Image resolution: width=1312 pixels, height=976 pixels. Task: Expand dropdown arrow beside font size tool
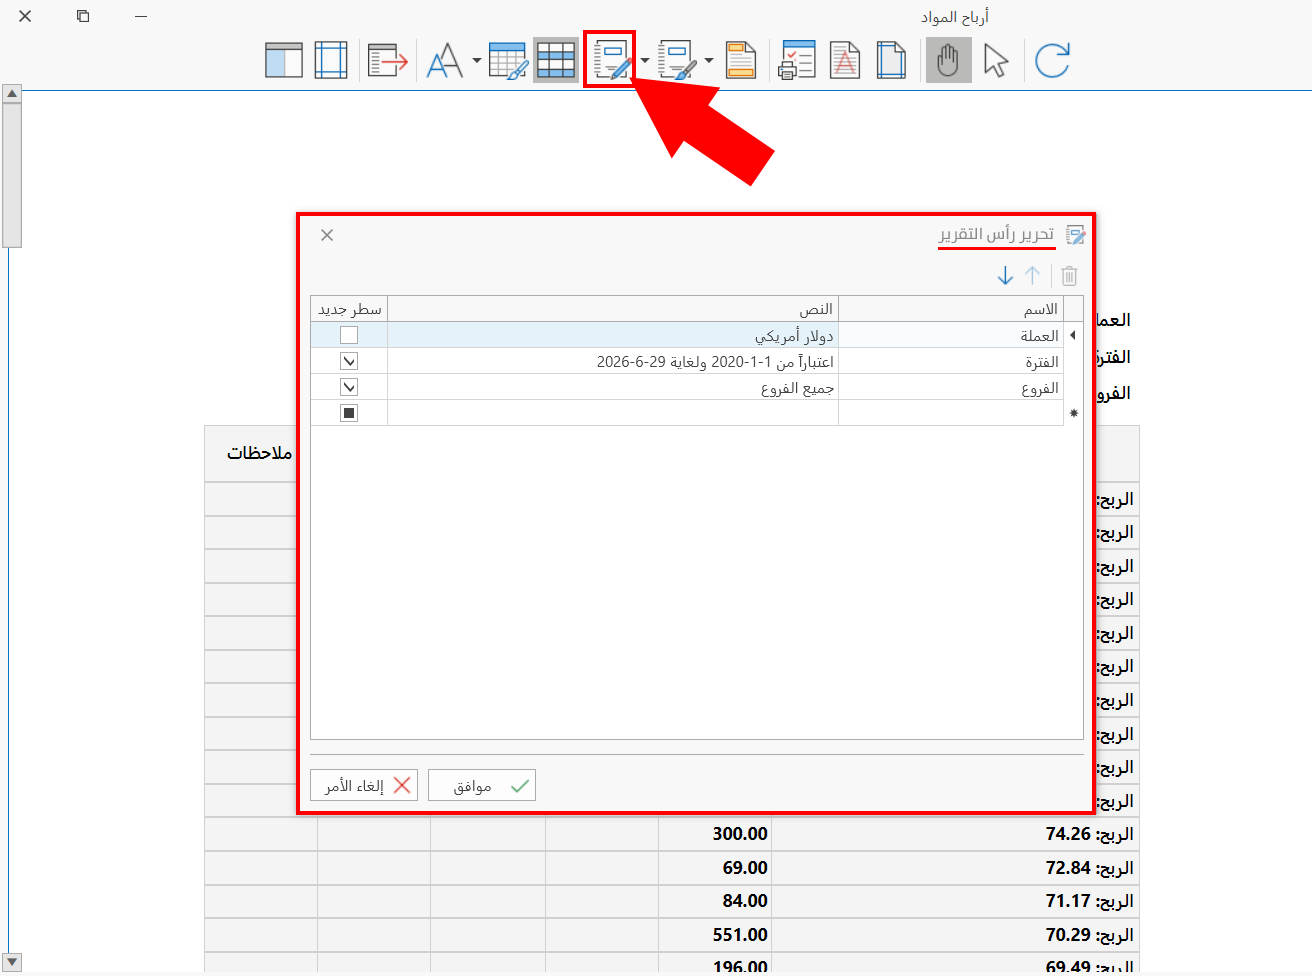pyautogui.click(x=476, y=61)
